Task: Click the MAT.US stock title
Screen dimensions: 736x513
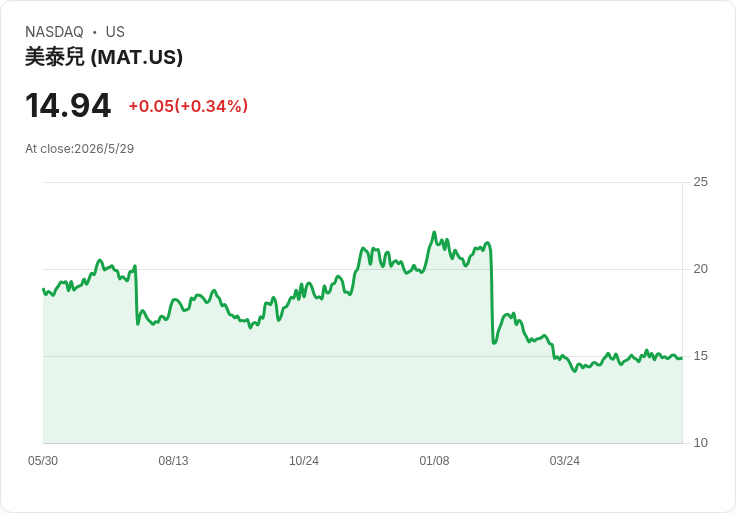Action: [104, 57]
